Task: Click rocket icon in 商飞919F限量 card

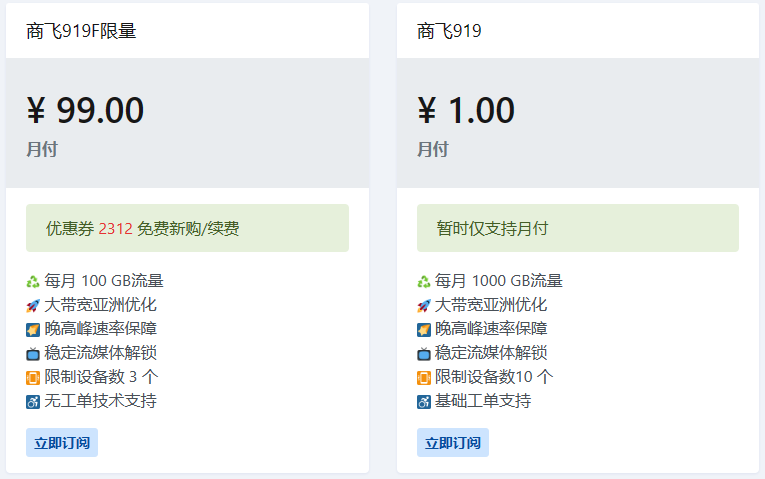Action: tap(33, 306)
